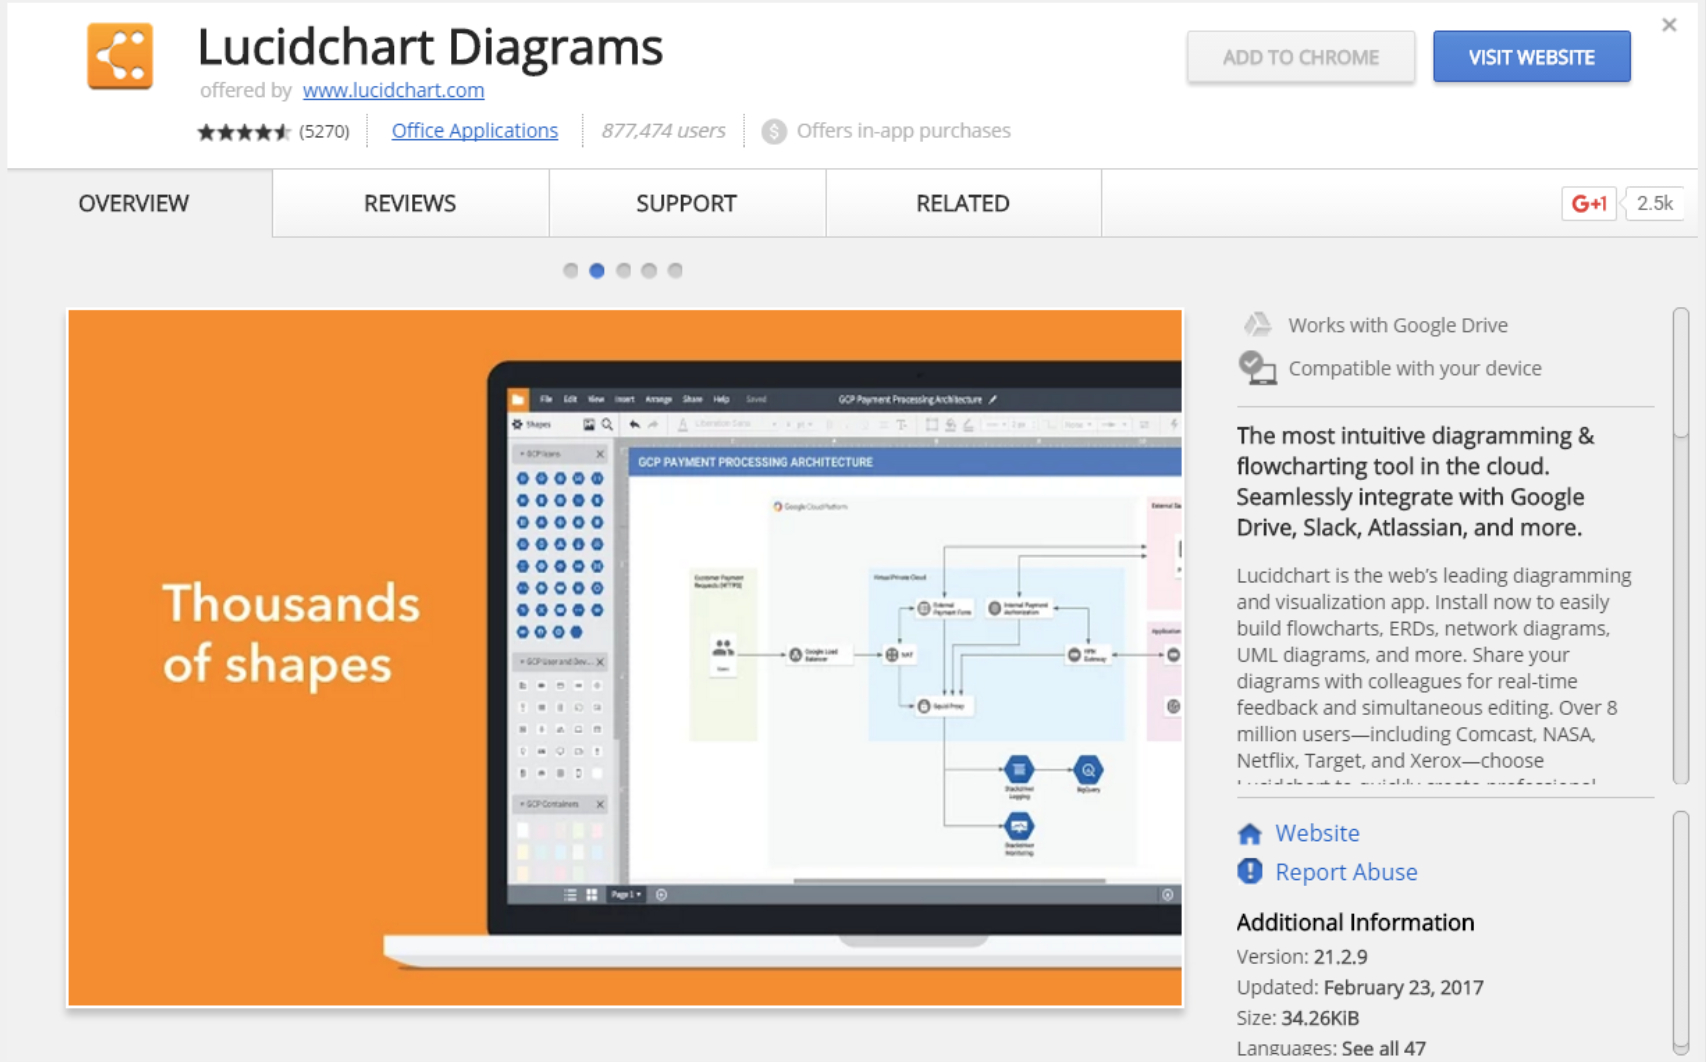Click the Report Abuse link
Image resolution: width=1706 pixels, height=1062 pixels.
tap(1346, 872)
